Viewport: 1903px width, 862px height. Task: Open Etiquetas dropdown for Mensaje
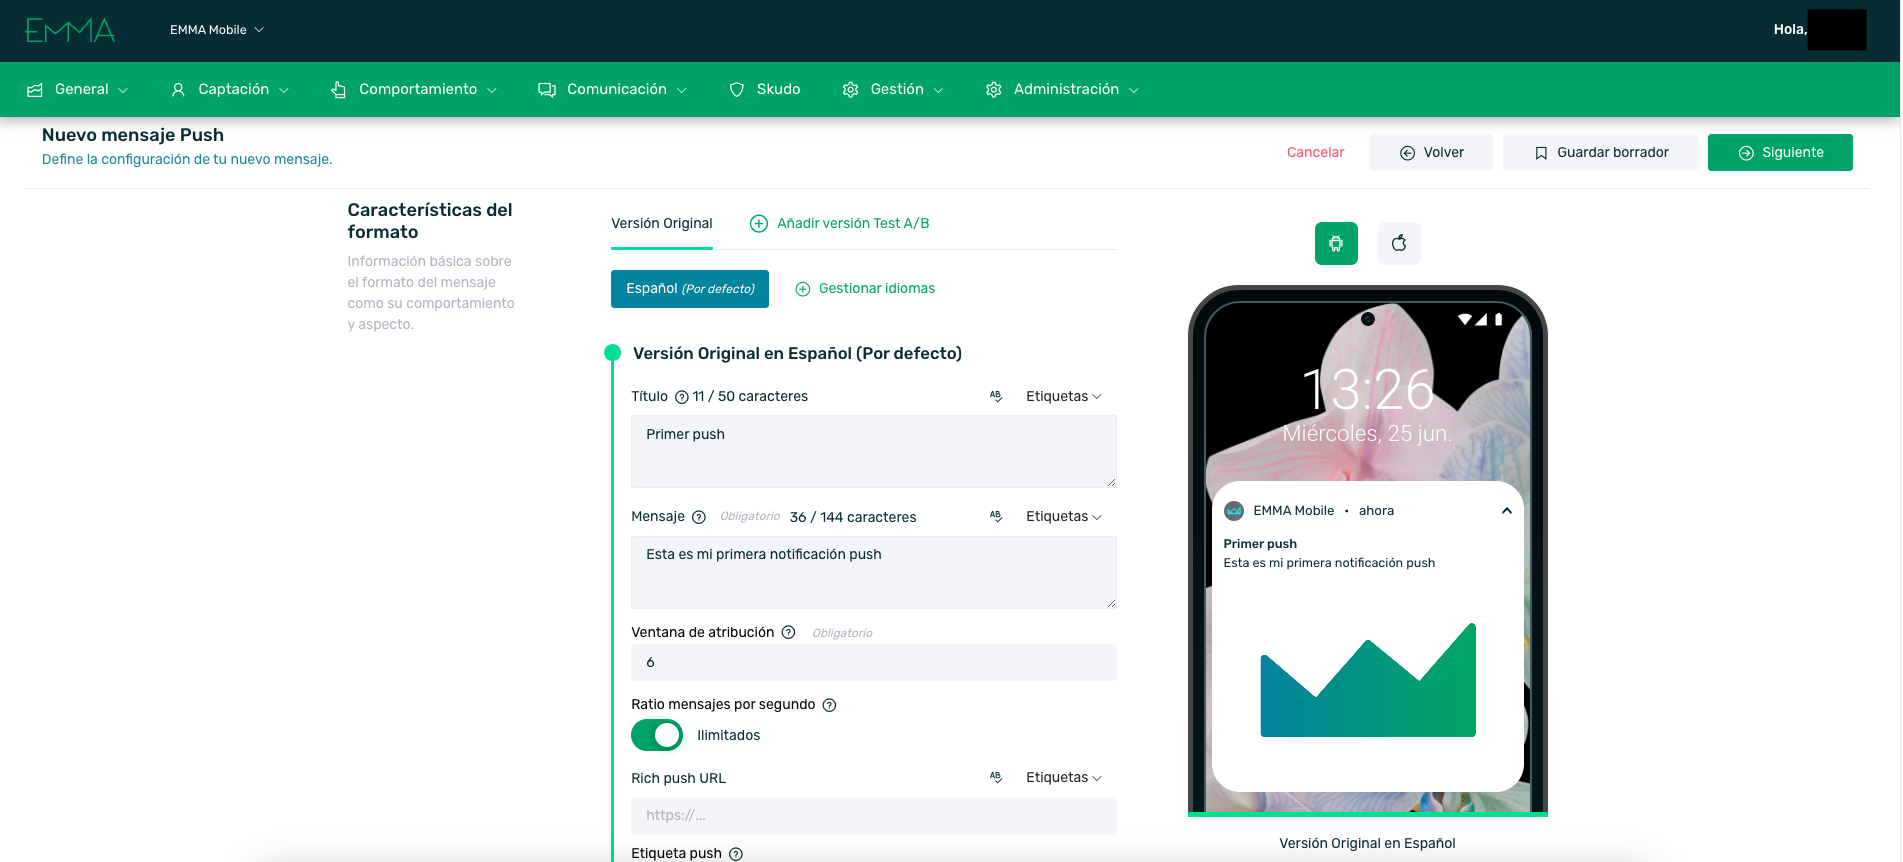click(x=1064, y=517)
